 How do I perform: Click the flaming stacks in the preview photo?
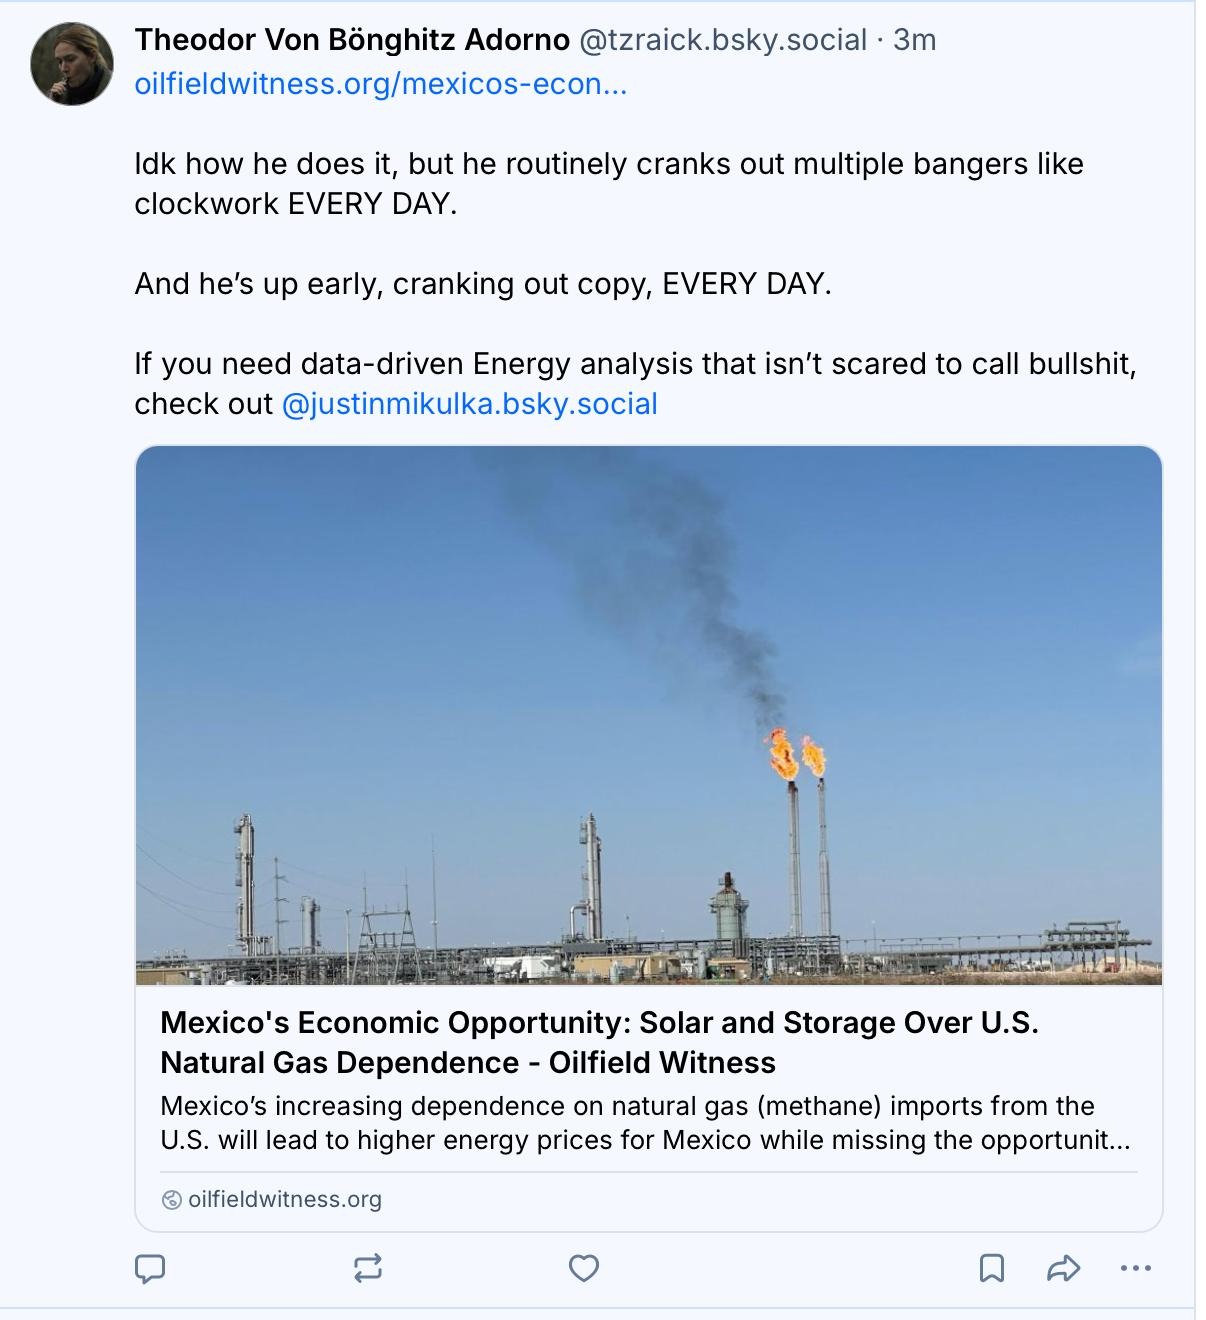point(795,755)
